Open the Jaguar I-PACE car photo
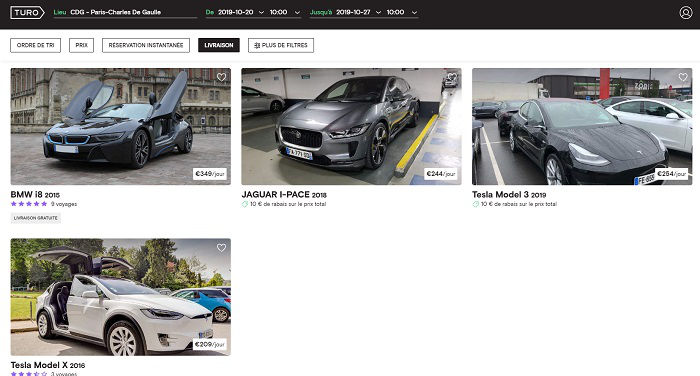 (351, 126)
